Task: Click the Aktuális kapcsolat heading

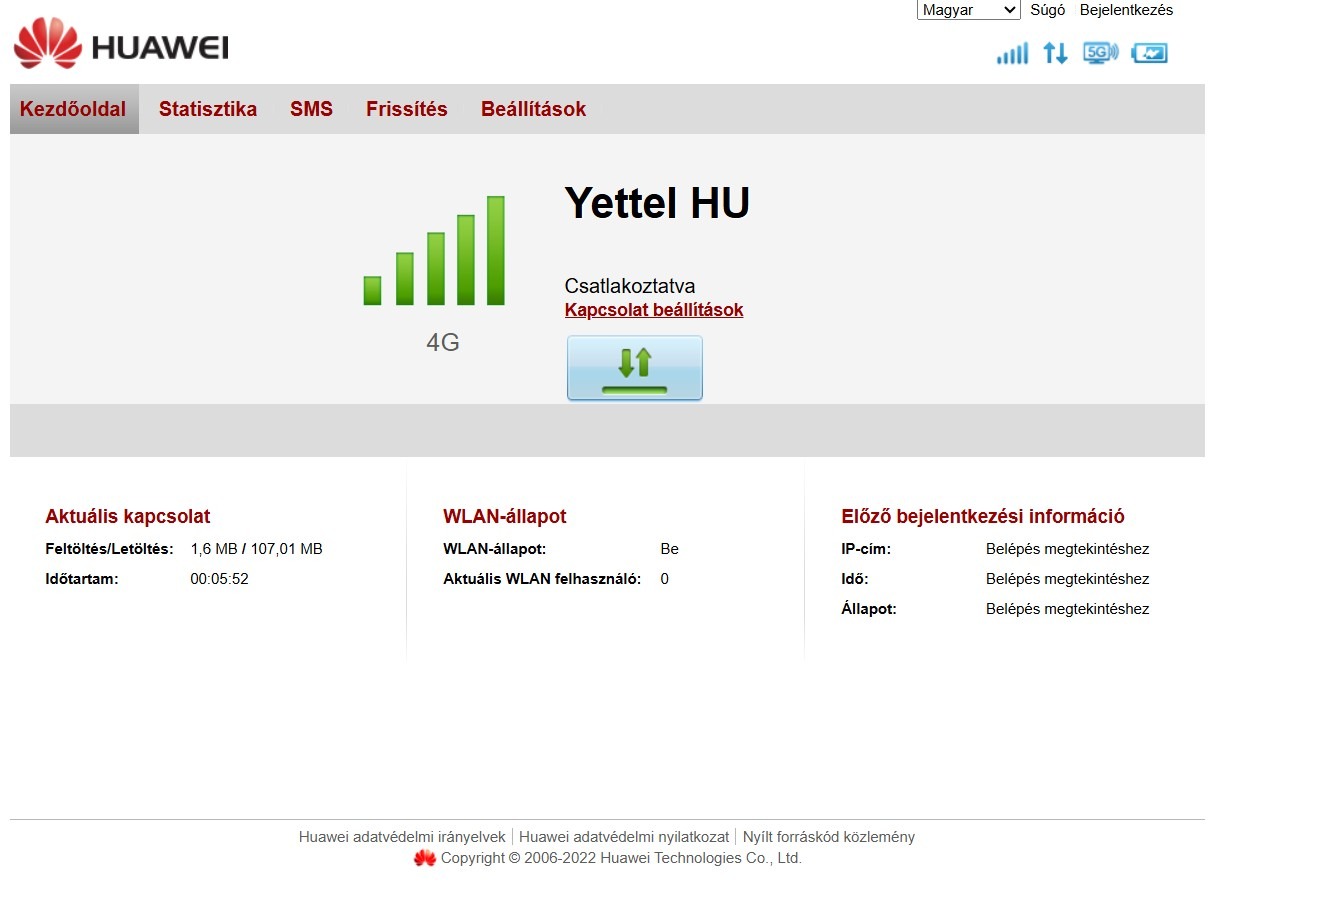Action: click(128, 517)
